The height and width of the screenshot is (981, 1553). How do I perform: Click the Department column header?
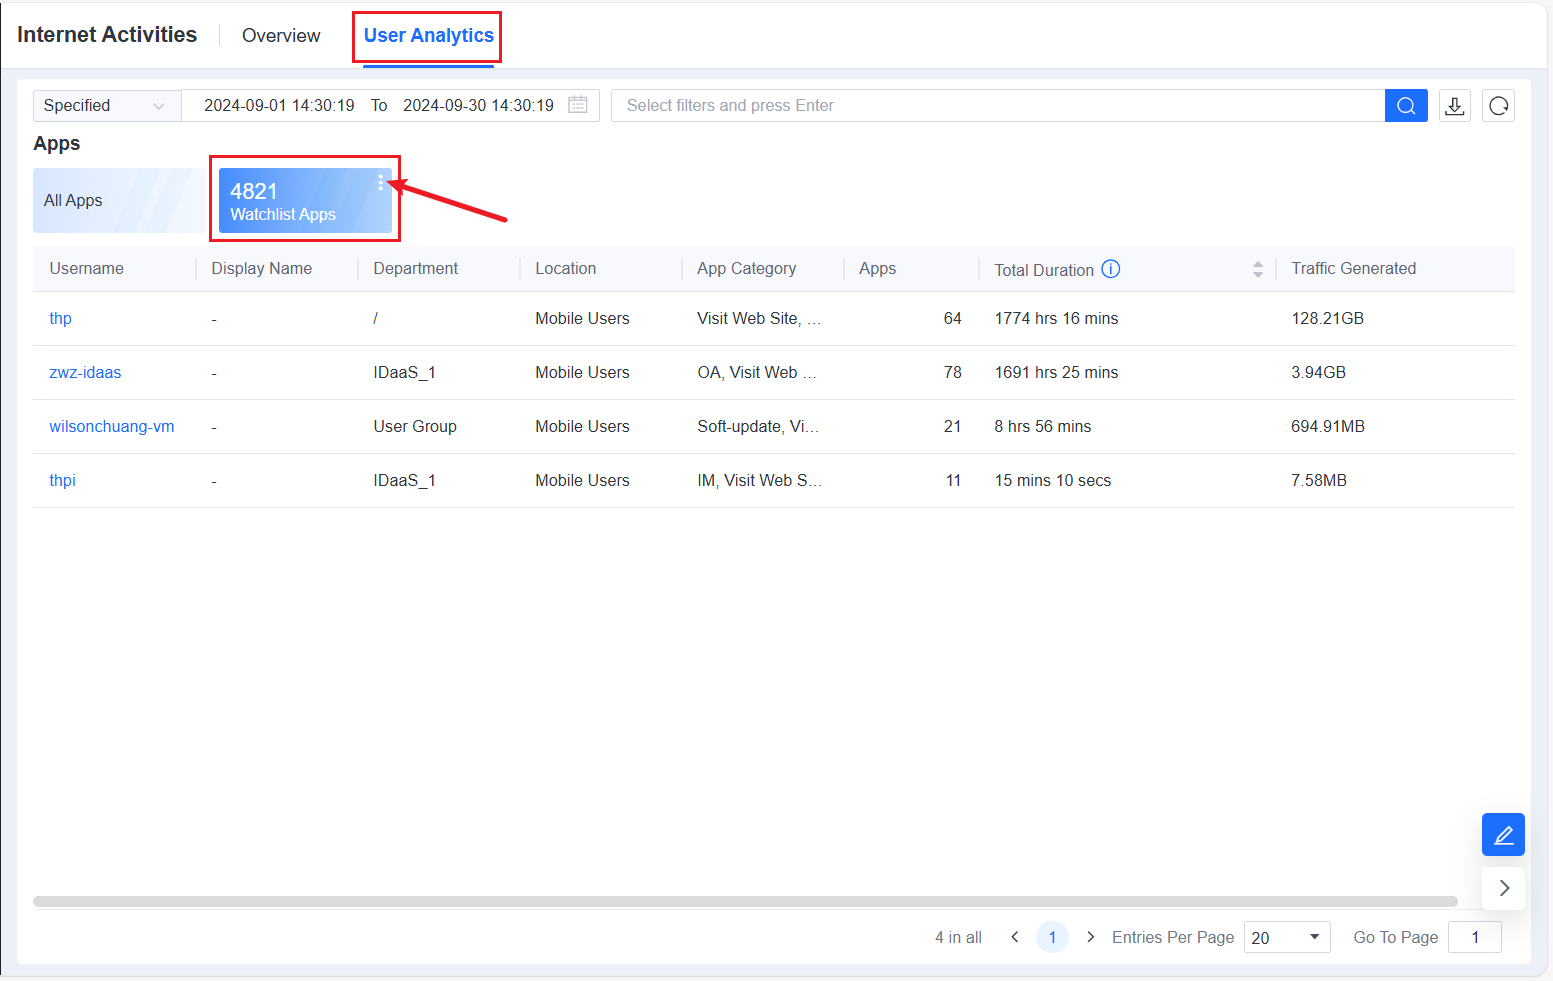coord(416,268)
